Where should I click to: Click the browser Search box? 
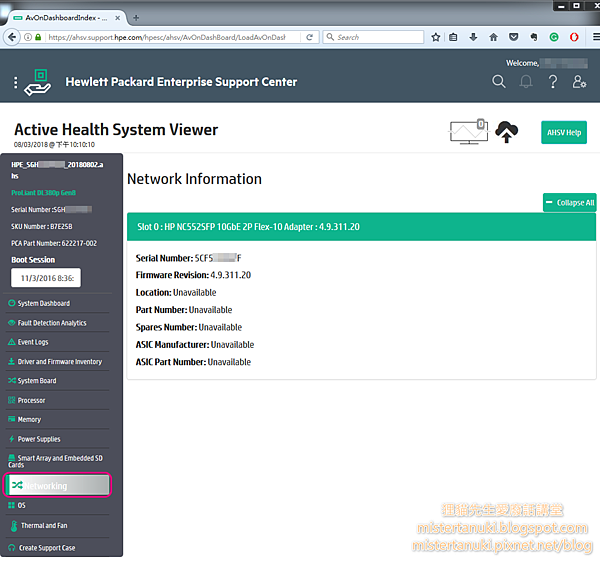tap(373, 37)
